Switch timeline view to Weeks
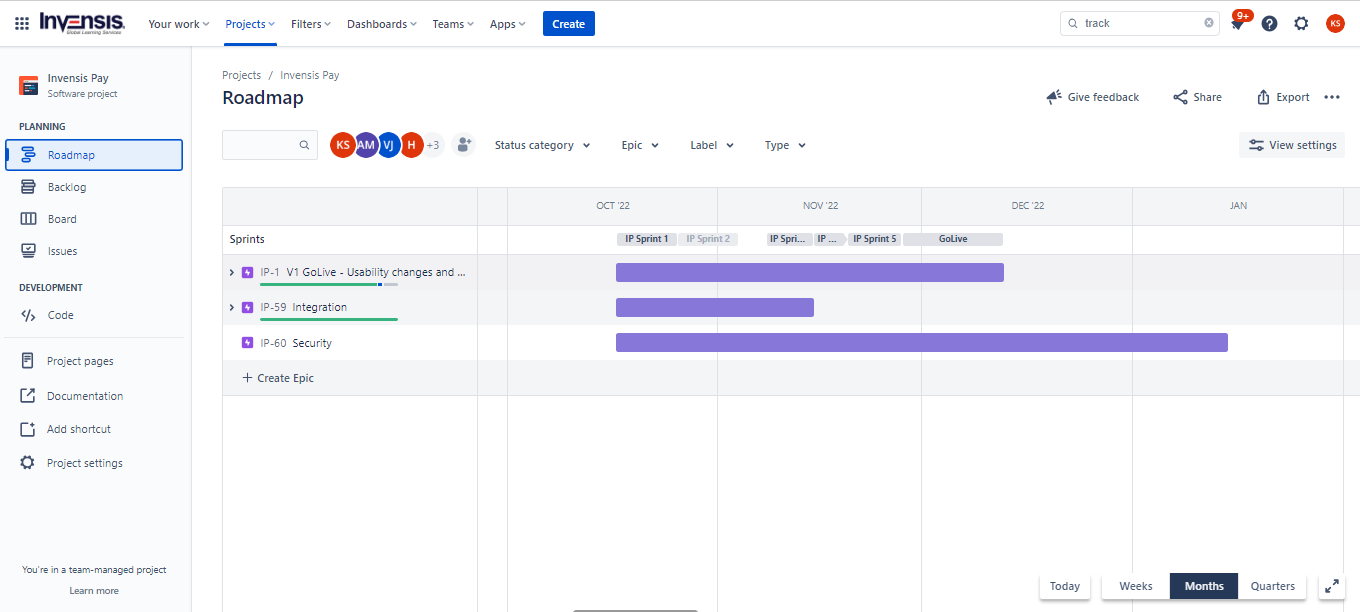The image size is (1360, 612). 1135,587
